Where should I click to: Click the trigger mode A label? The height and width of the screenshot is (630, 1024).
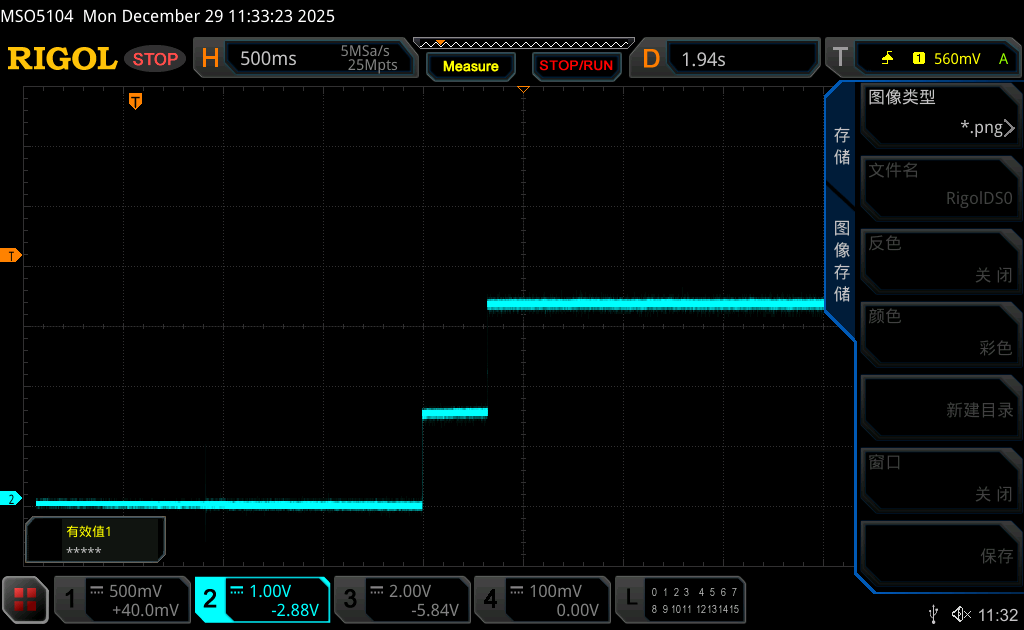tap(1003, 59)
